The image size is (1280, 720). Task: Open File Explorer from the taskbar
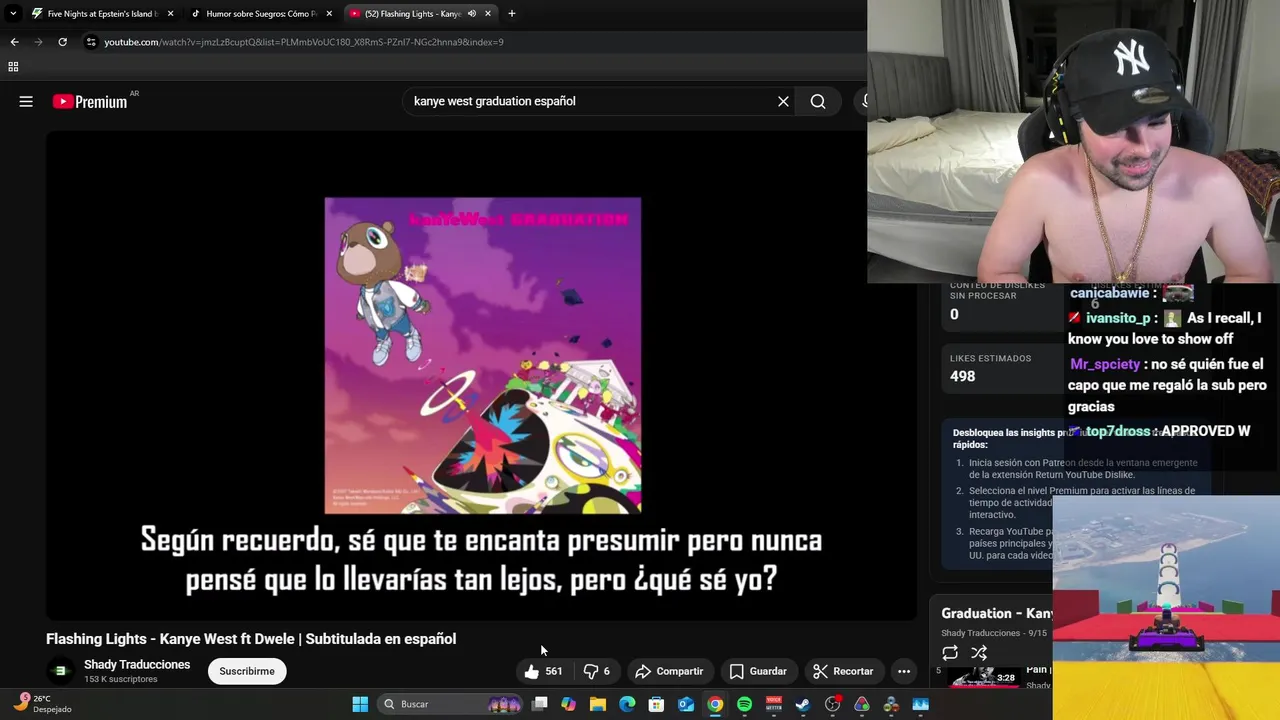click(598, 704)
